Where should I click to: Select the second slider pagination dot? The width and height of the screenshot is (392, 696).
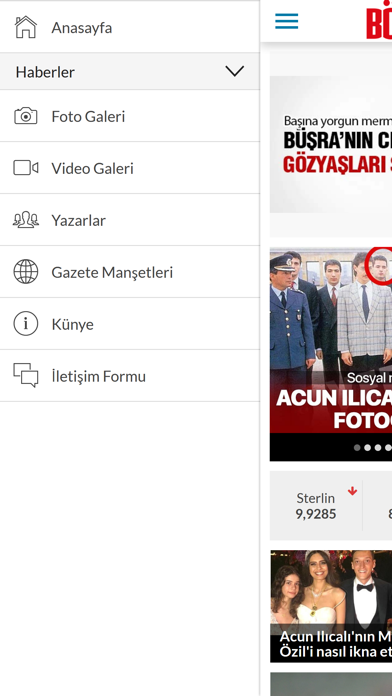pyautogui.click(x=368, y=448)
